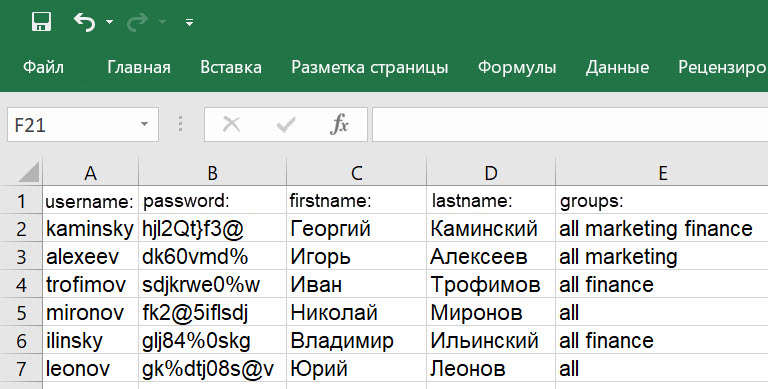768x389 pixels.
Task: Click cell containing 'groups:'
Action: (x=662, y=200)
